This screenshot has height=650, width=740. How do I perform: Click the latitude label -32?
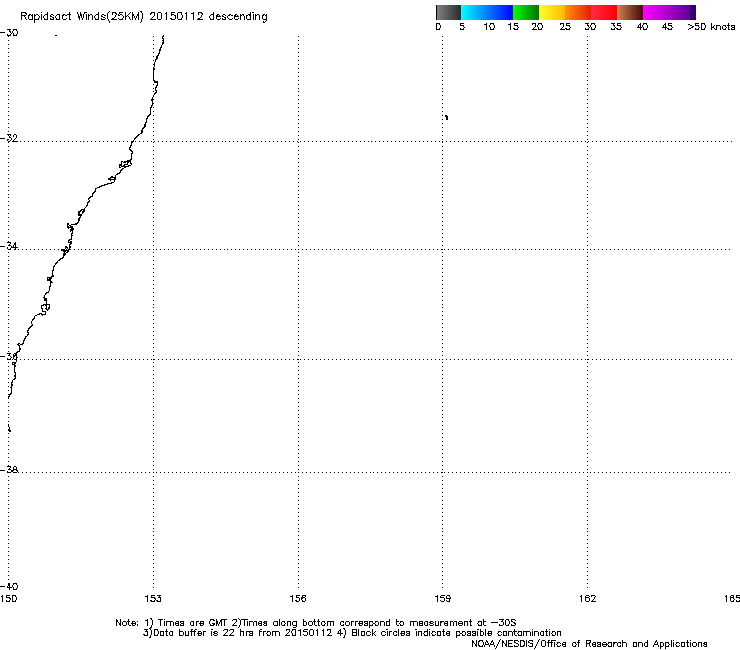[x=9, y=138]
